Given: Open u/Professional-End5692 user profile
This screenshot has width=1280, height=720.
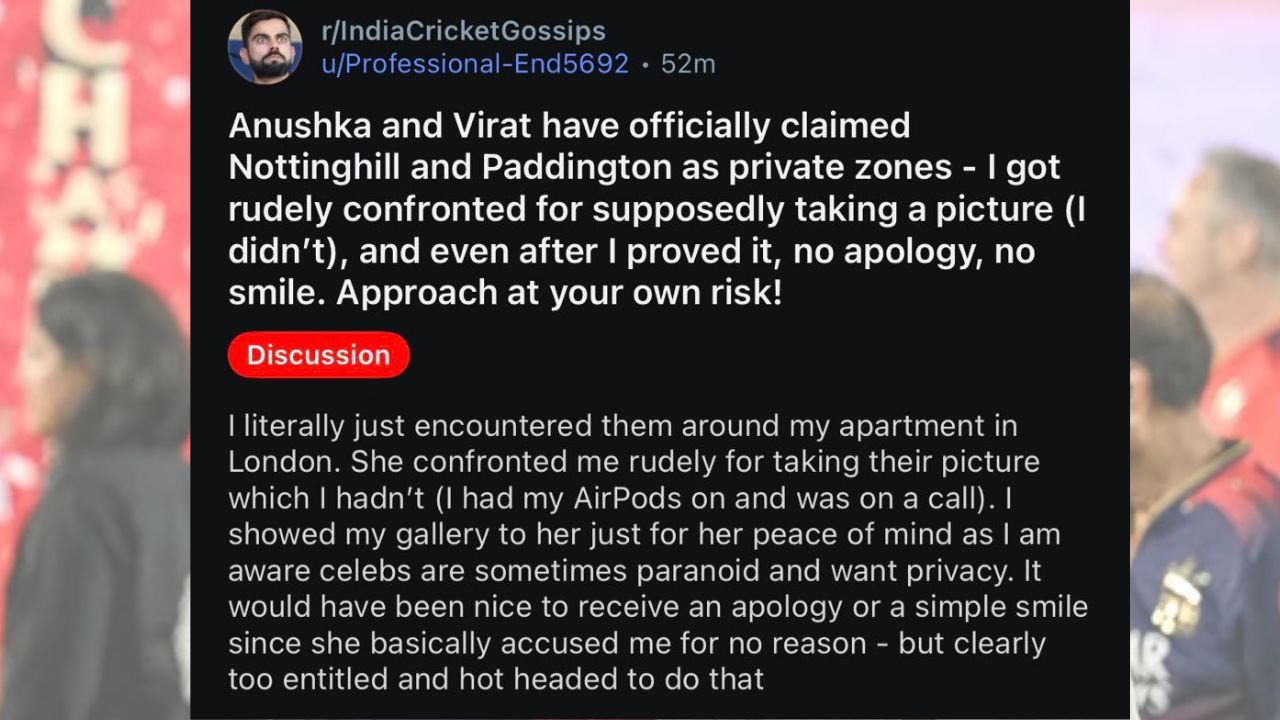Looking at the screenshot, I should [474, 64].
